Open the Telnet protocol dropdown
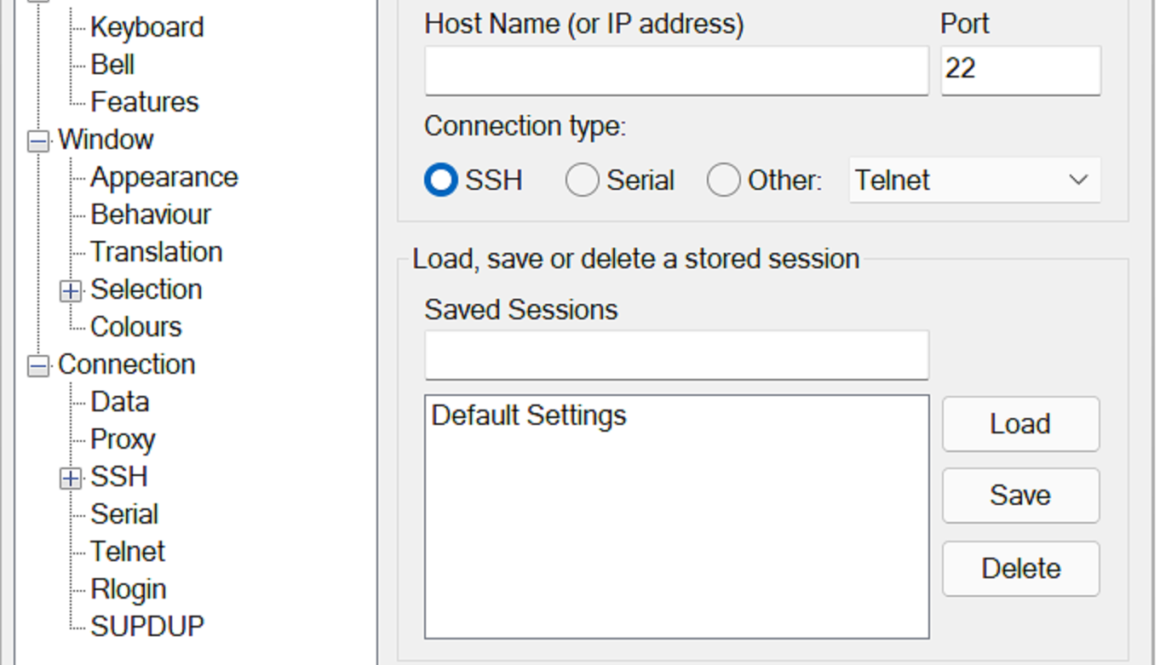 coord(974,181)
